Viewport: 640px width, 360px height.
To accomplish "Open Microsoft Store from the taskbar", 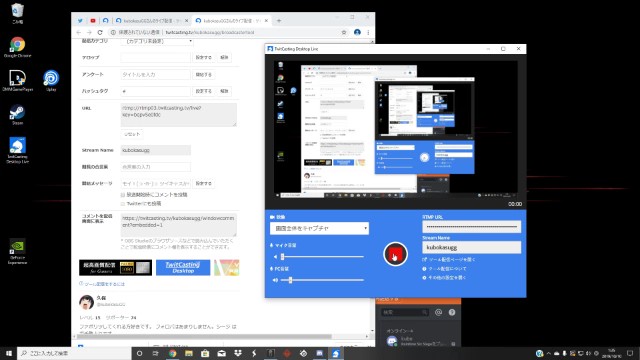I will [x=205, y=353].
